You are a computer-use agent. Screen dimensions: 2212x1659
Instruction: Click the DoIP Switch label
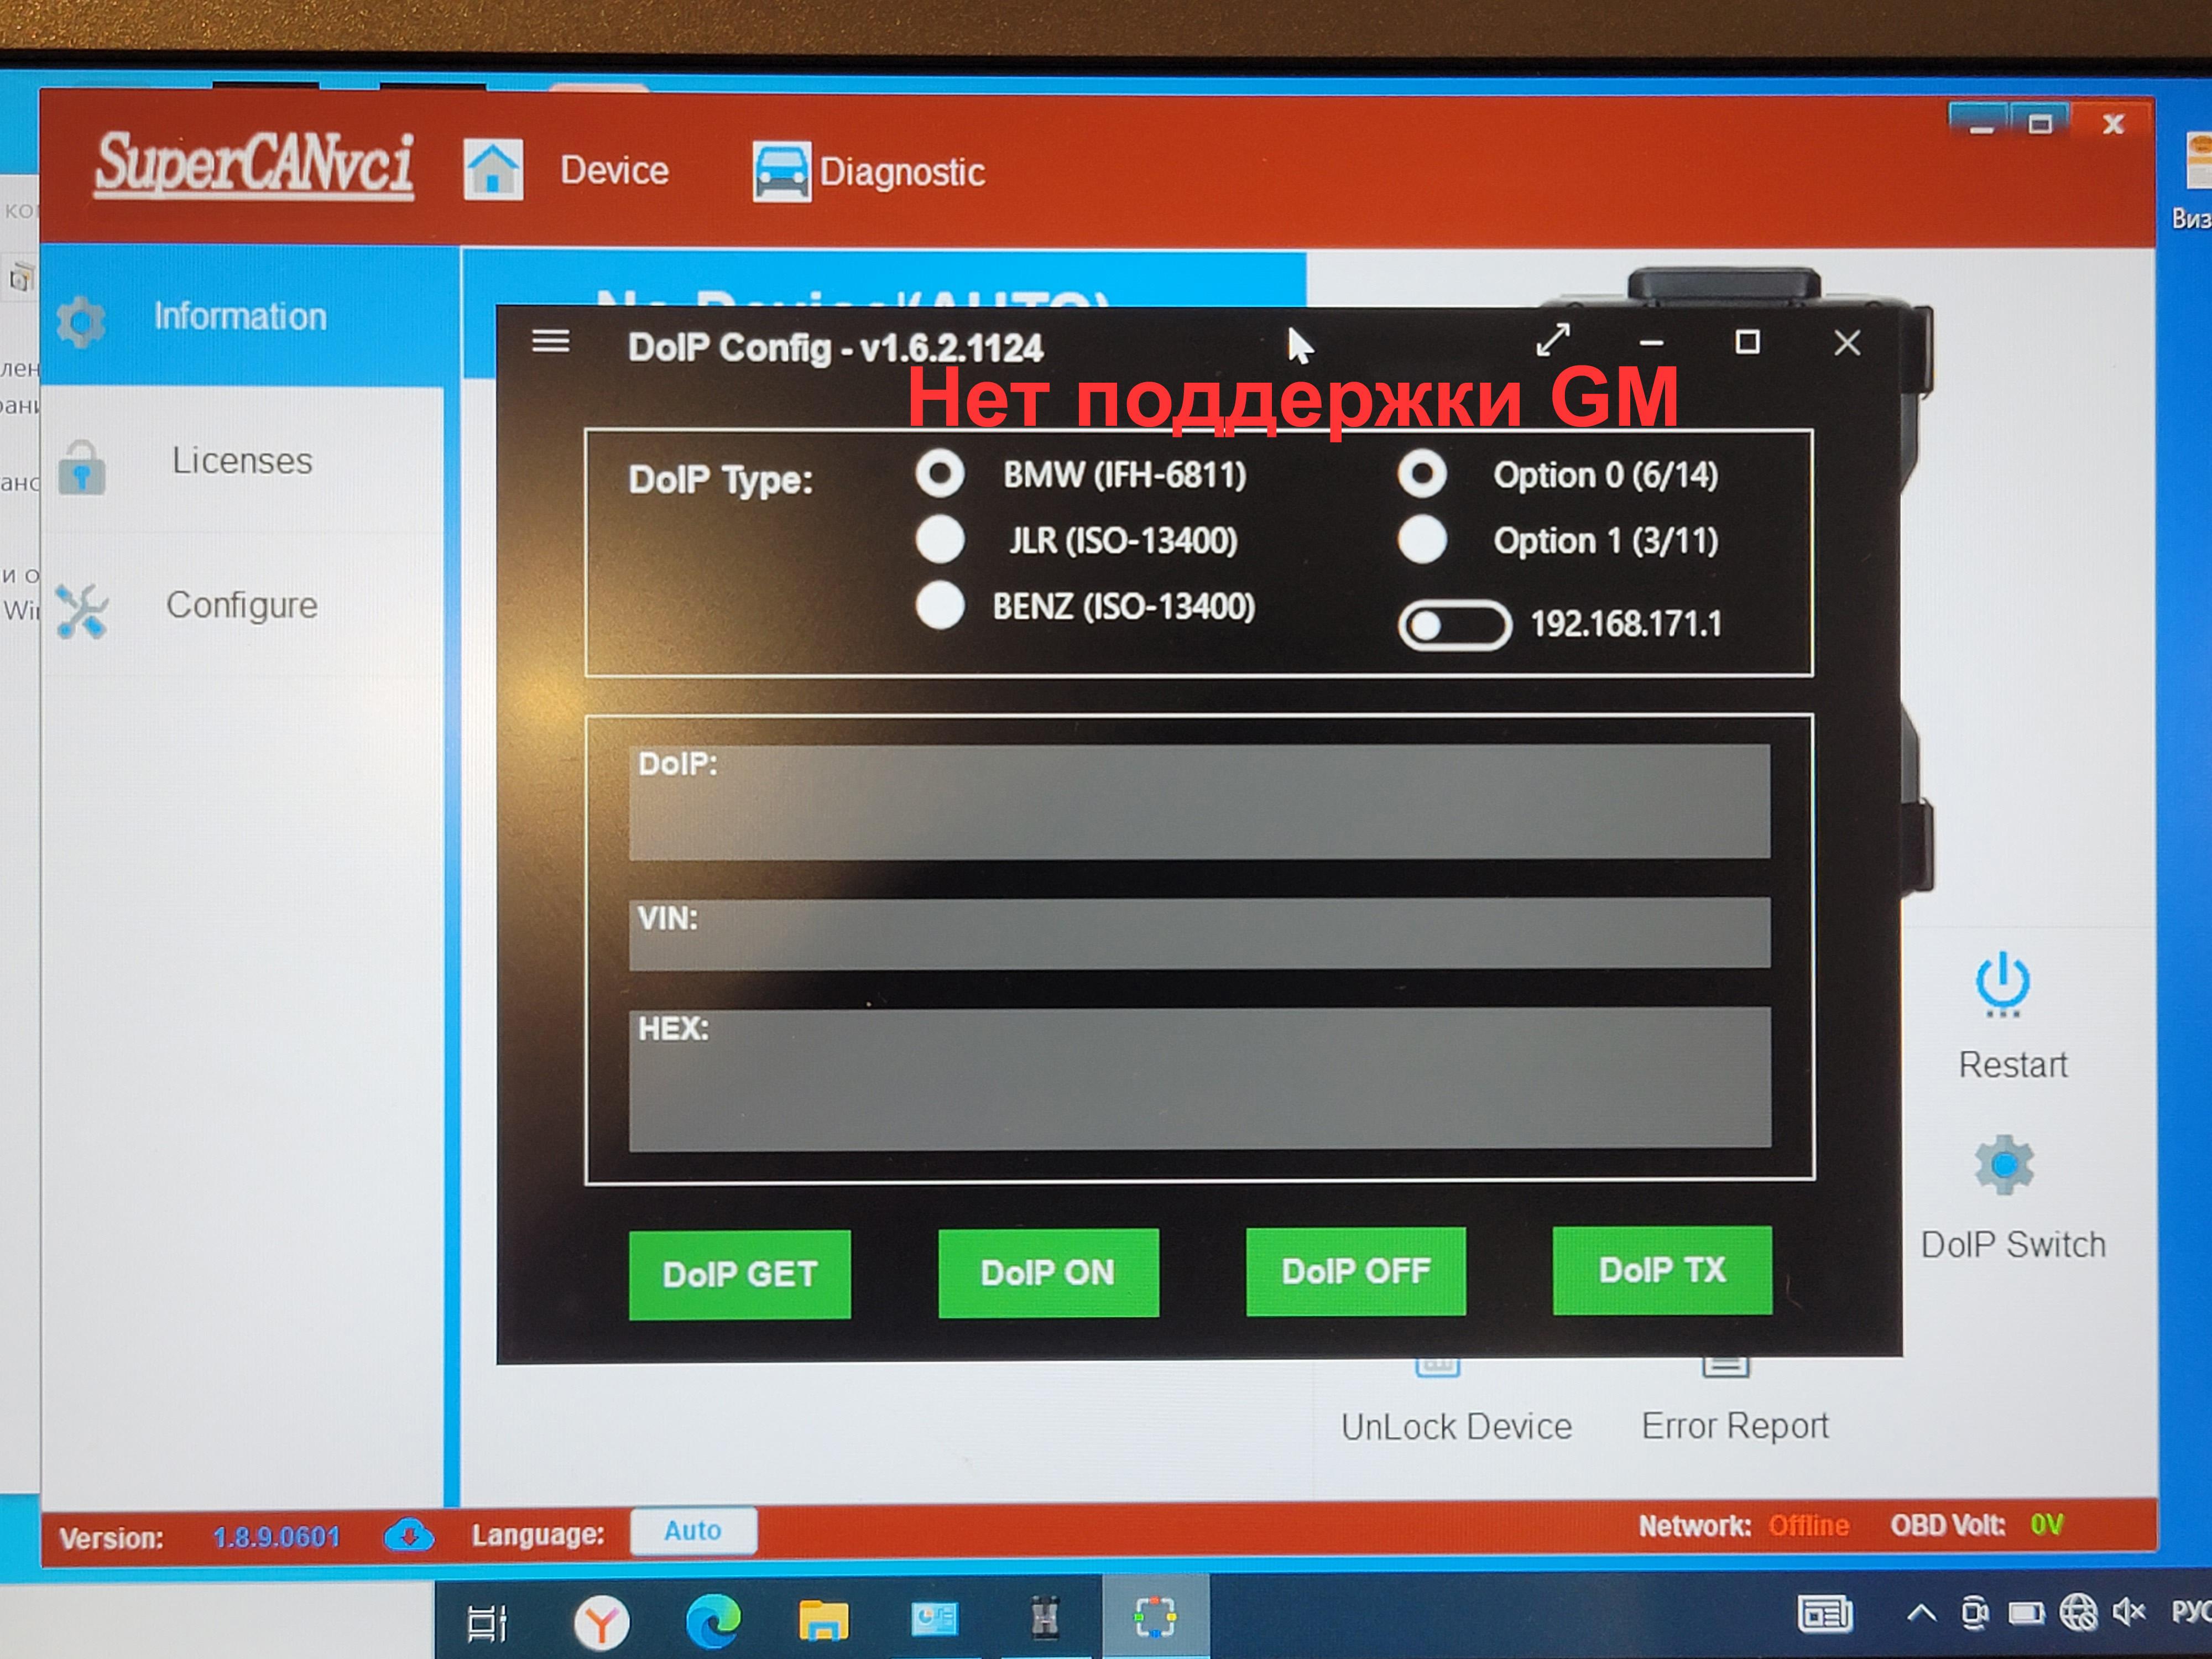[2013, 1244]
